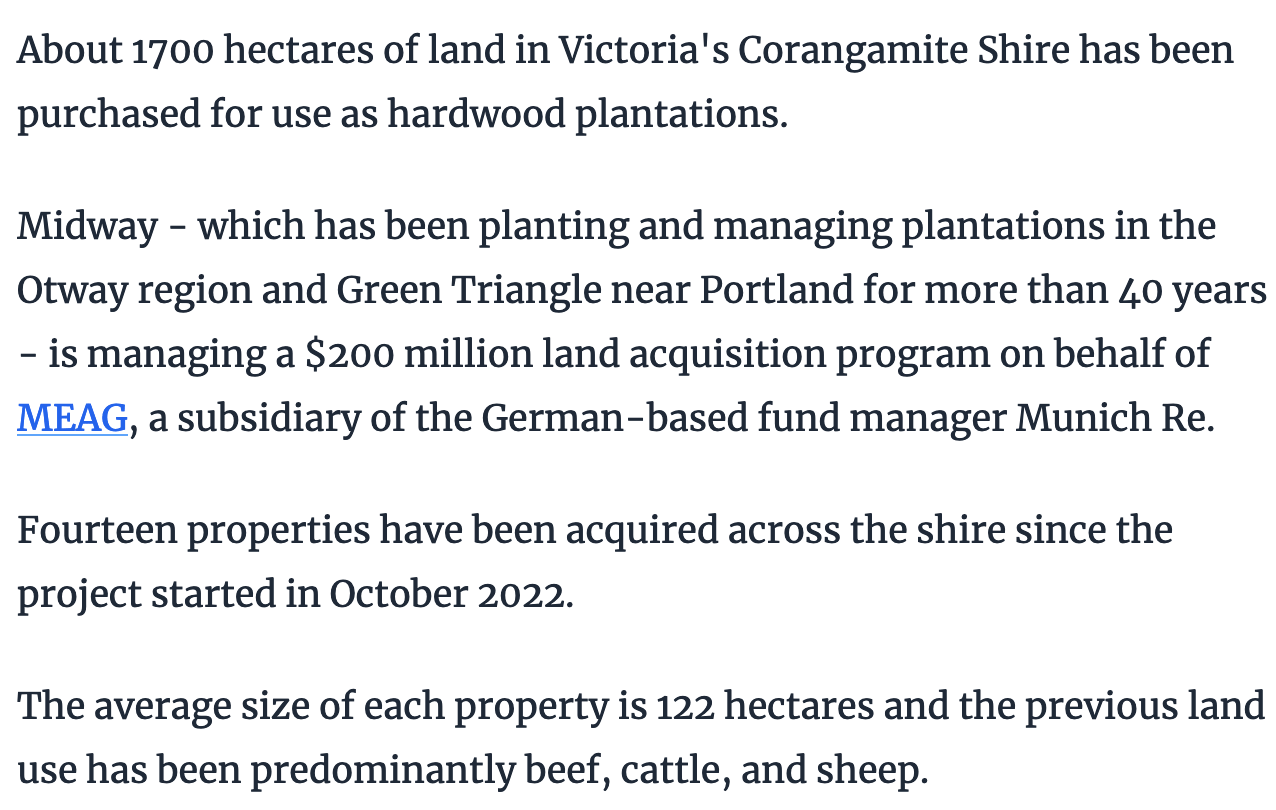Open the MEAG hyperlink
The width and height of the screenshot is (1276, 810).
(73, 419)
